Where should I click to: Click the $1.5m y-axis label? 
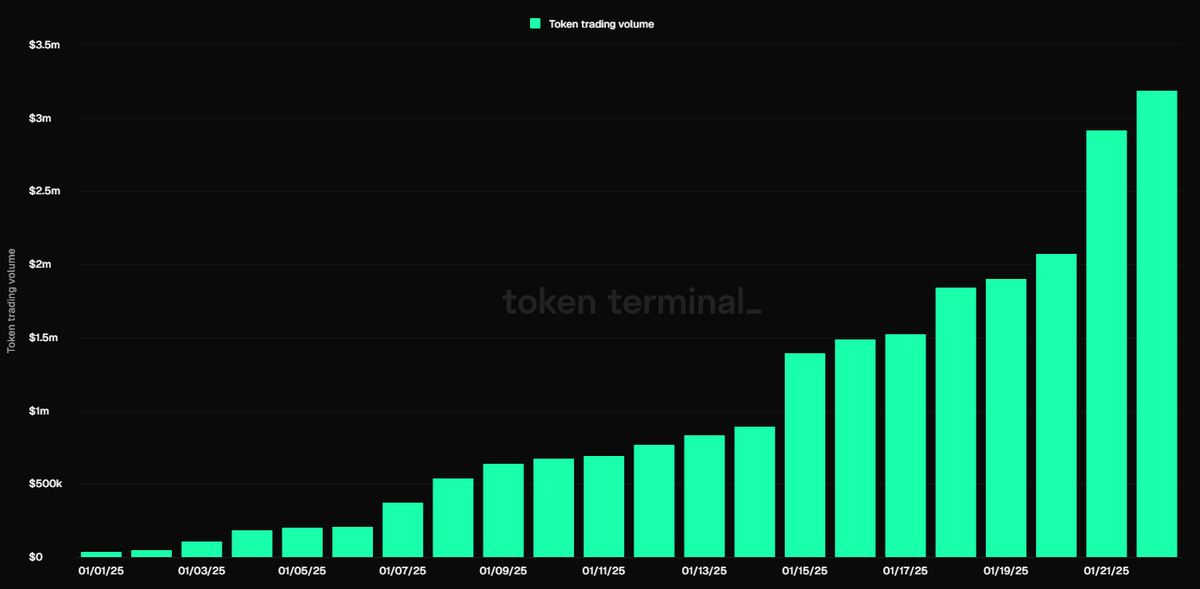coord(43,338)
